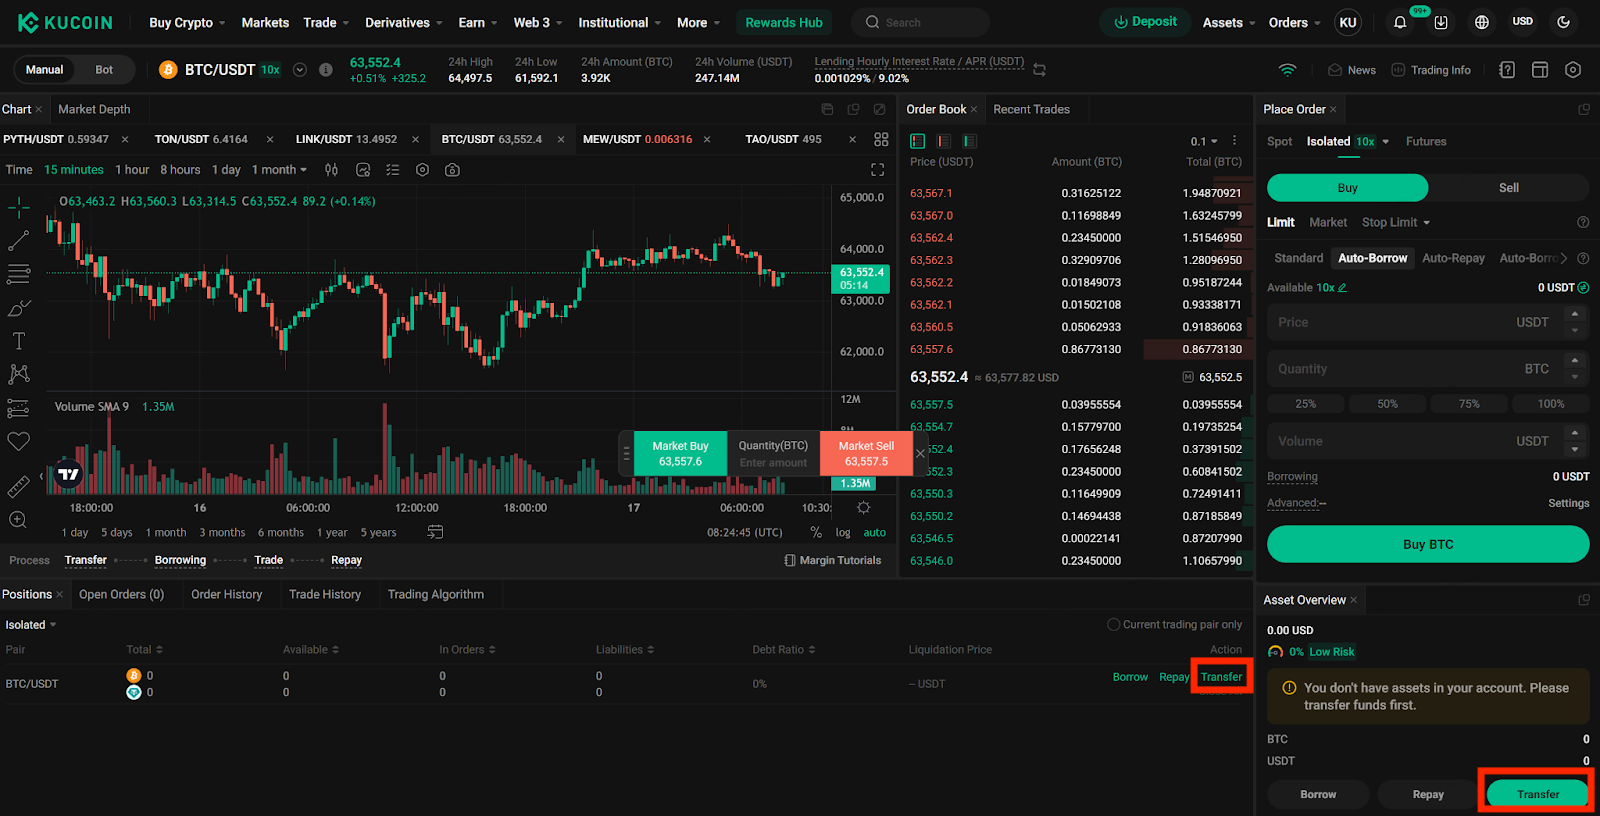Expand 1 month interval dropdown

click(x=279, y=170)
